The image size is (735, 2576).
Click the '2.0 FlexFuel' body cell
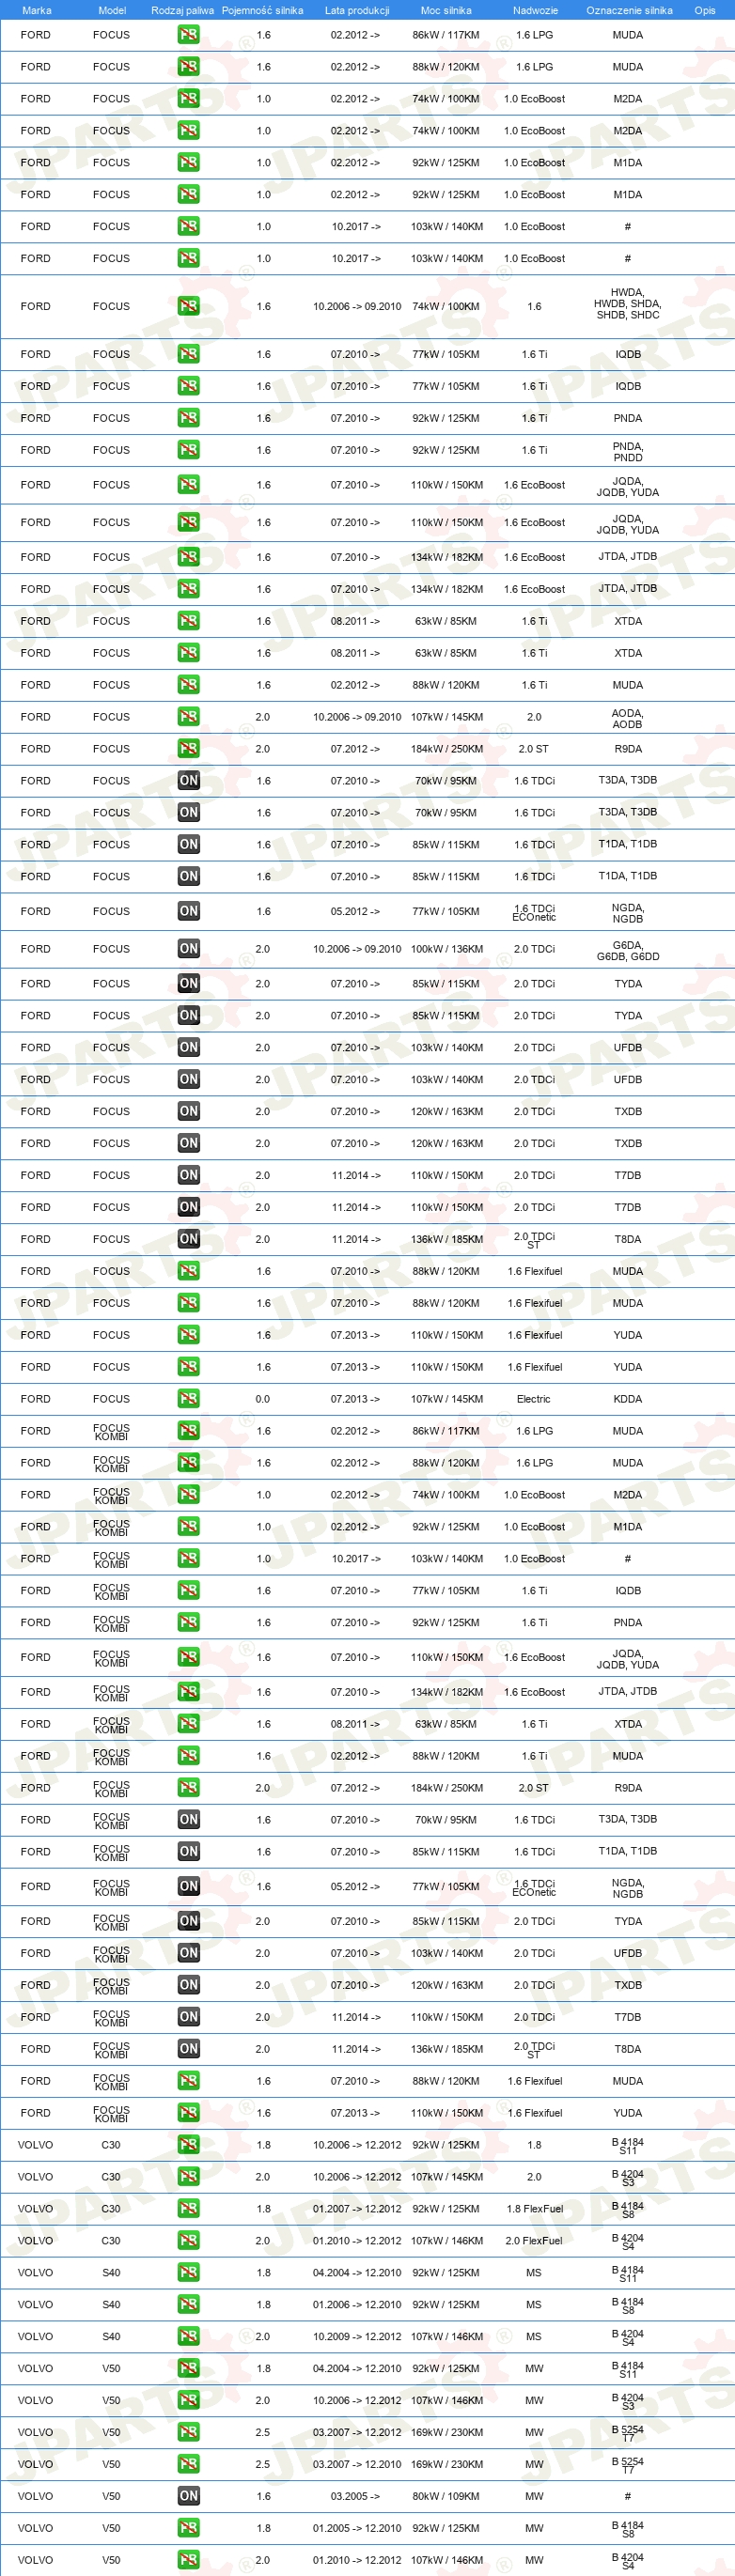(x=534, y=2241)
